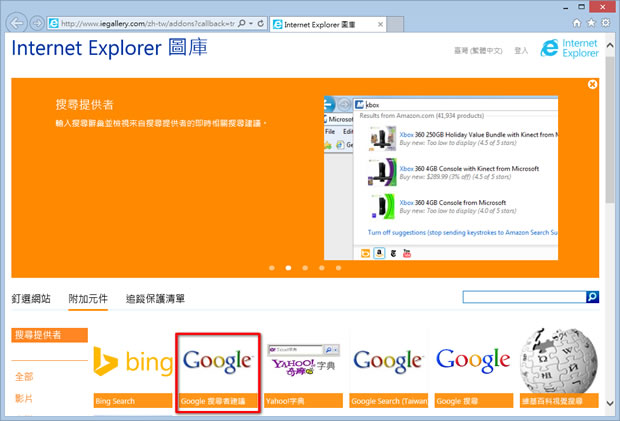Open the 臺灣 (繁體中文) region link

[x=478, y=51]
